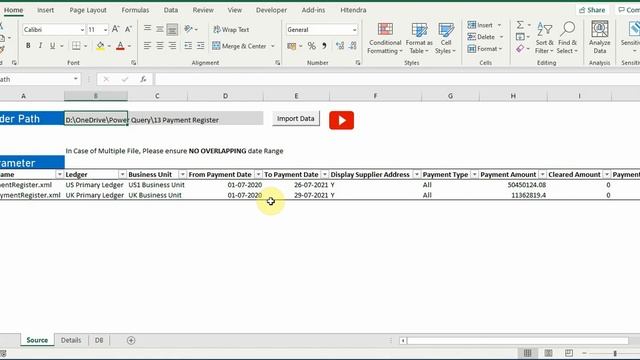This screenshot has height=360, width=640.
Task: Align text right
Action: (x=172, y=46)
